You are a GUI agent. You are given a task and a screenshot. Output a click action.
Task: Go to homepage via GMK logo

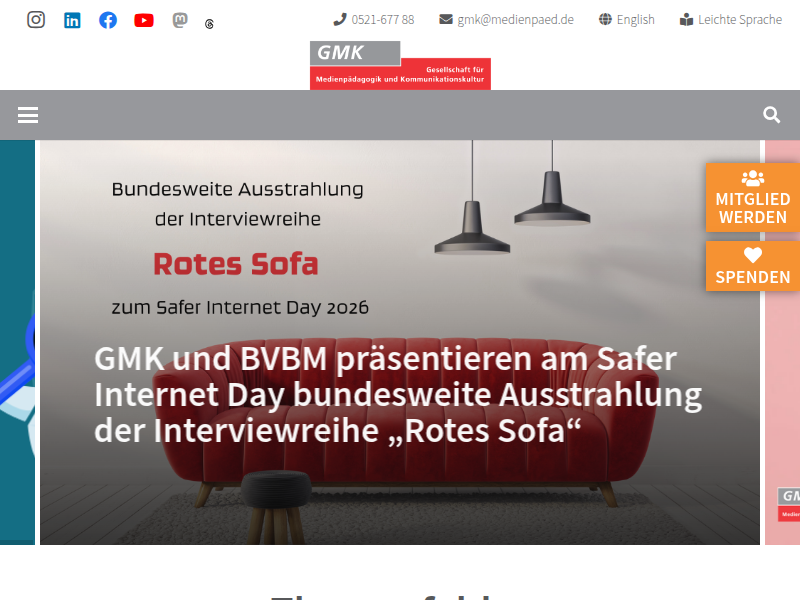click(x=401, y=65)
